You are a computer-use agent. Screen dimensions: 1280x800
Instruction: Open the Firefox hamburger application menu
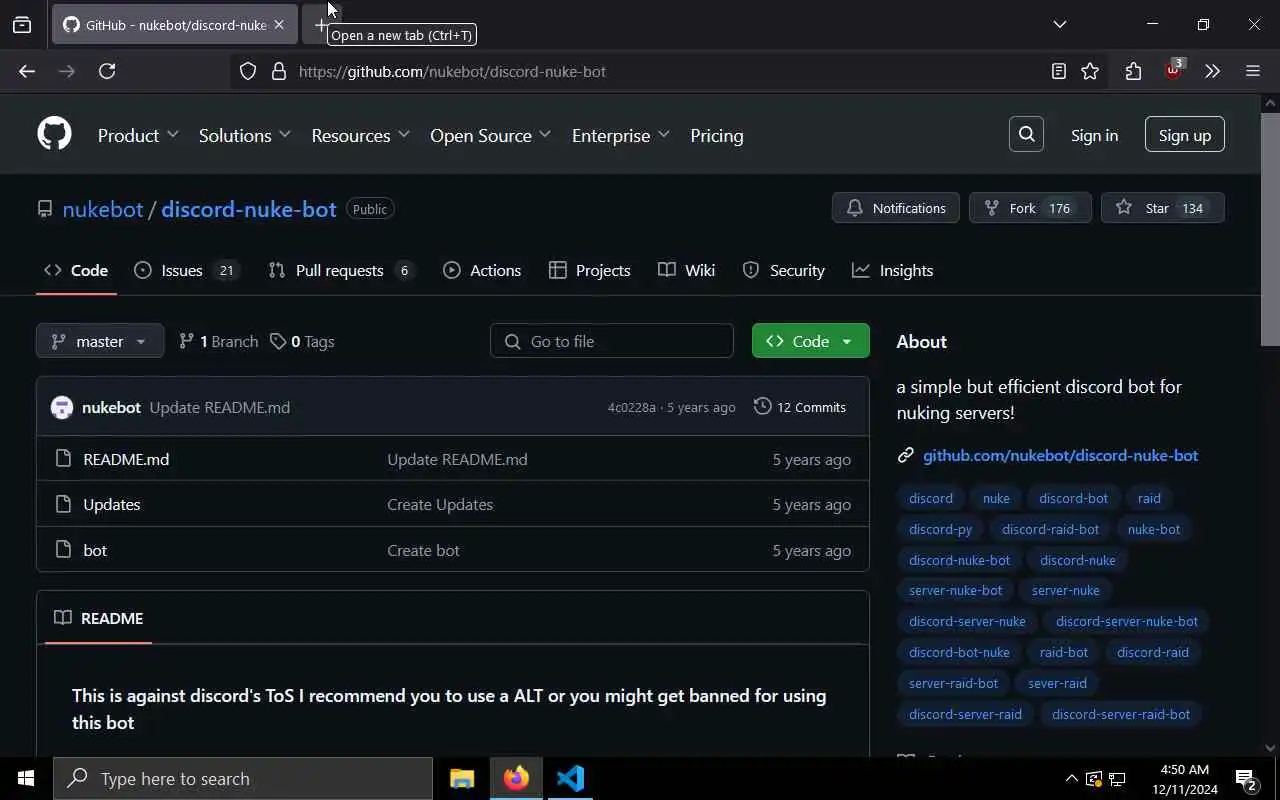click(1253, 71)
